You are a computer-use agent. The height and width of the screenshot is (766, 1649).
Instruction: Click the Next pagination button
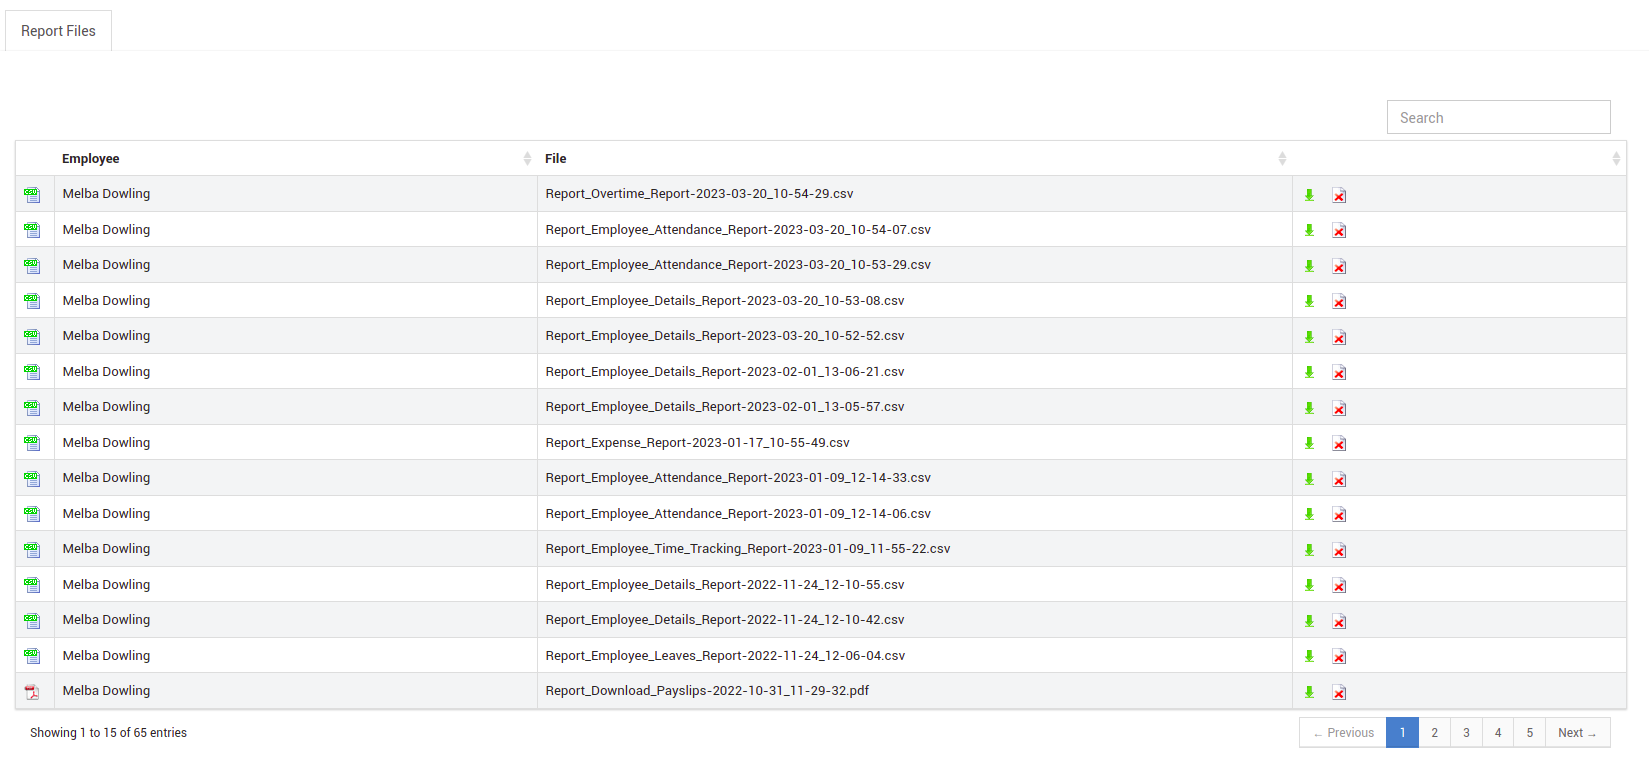(1577, 733)
